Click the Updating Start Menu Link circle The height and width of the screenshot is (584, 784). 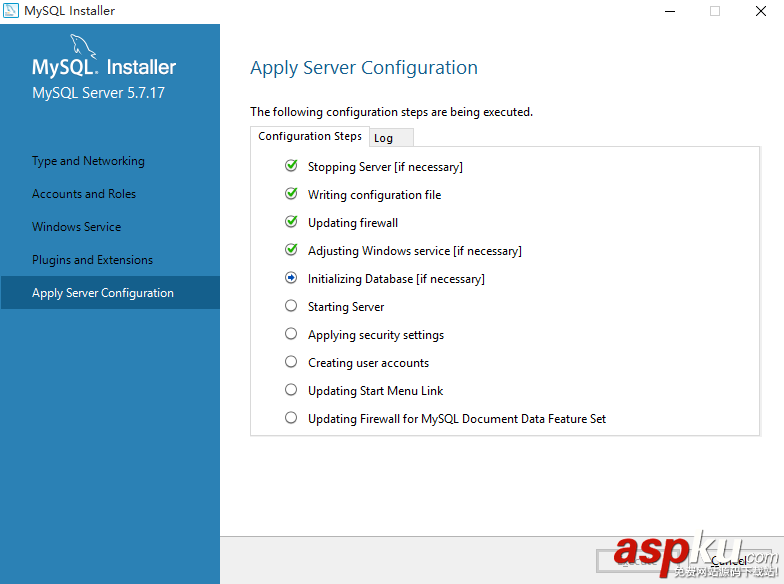pos(291,390)
